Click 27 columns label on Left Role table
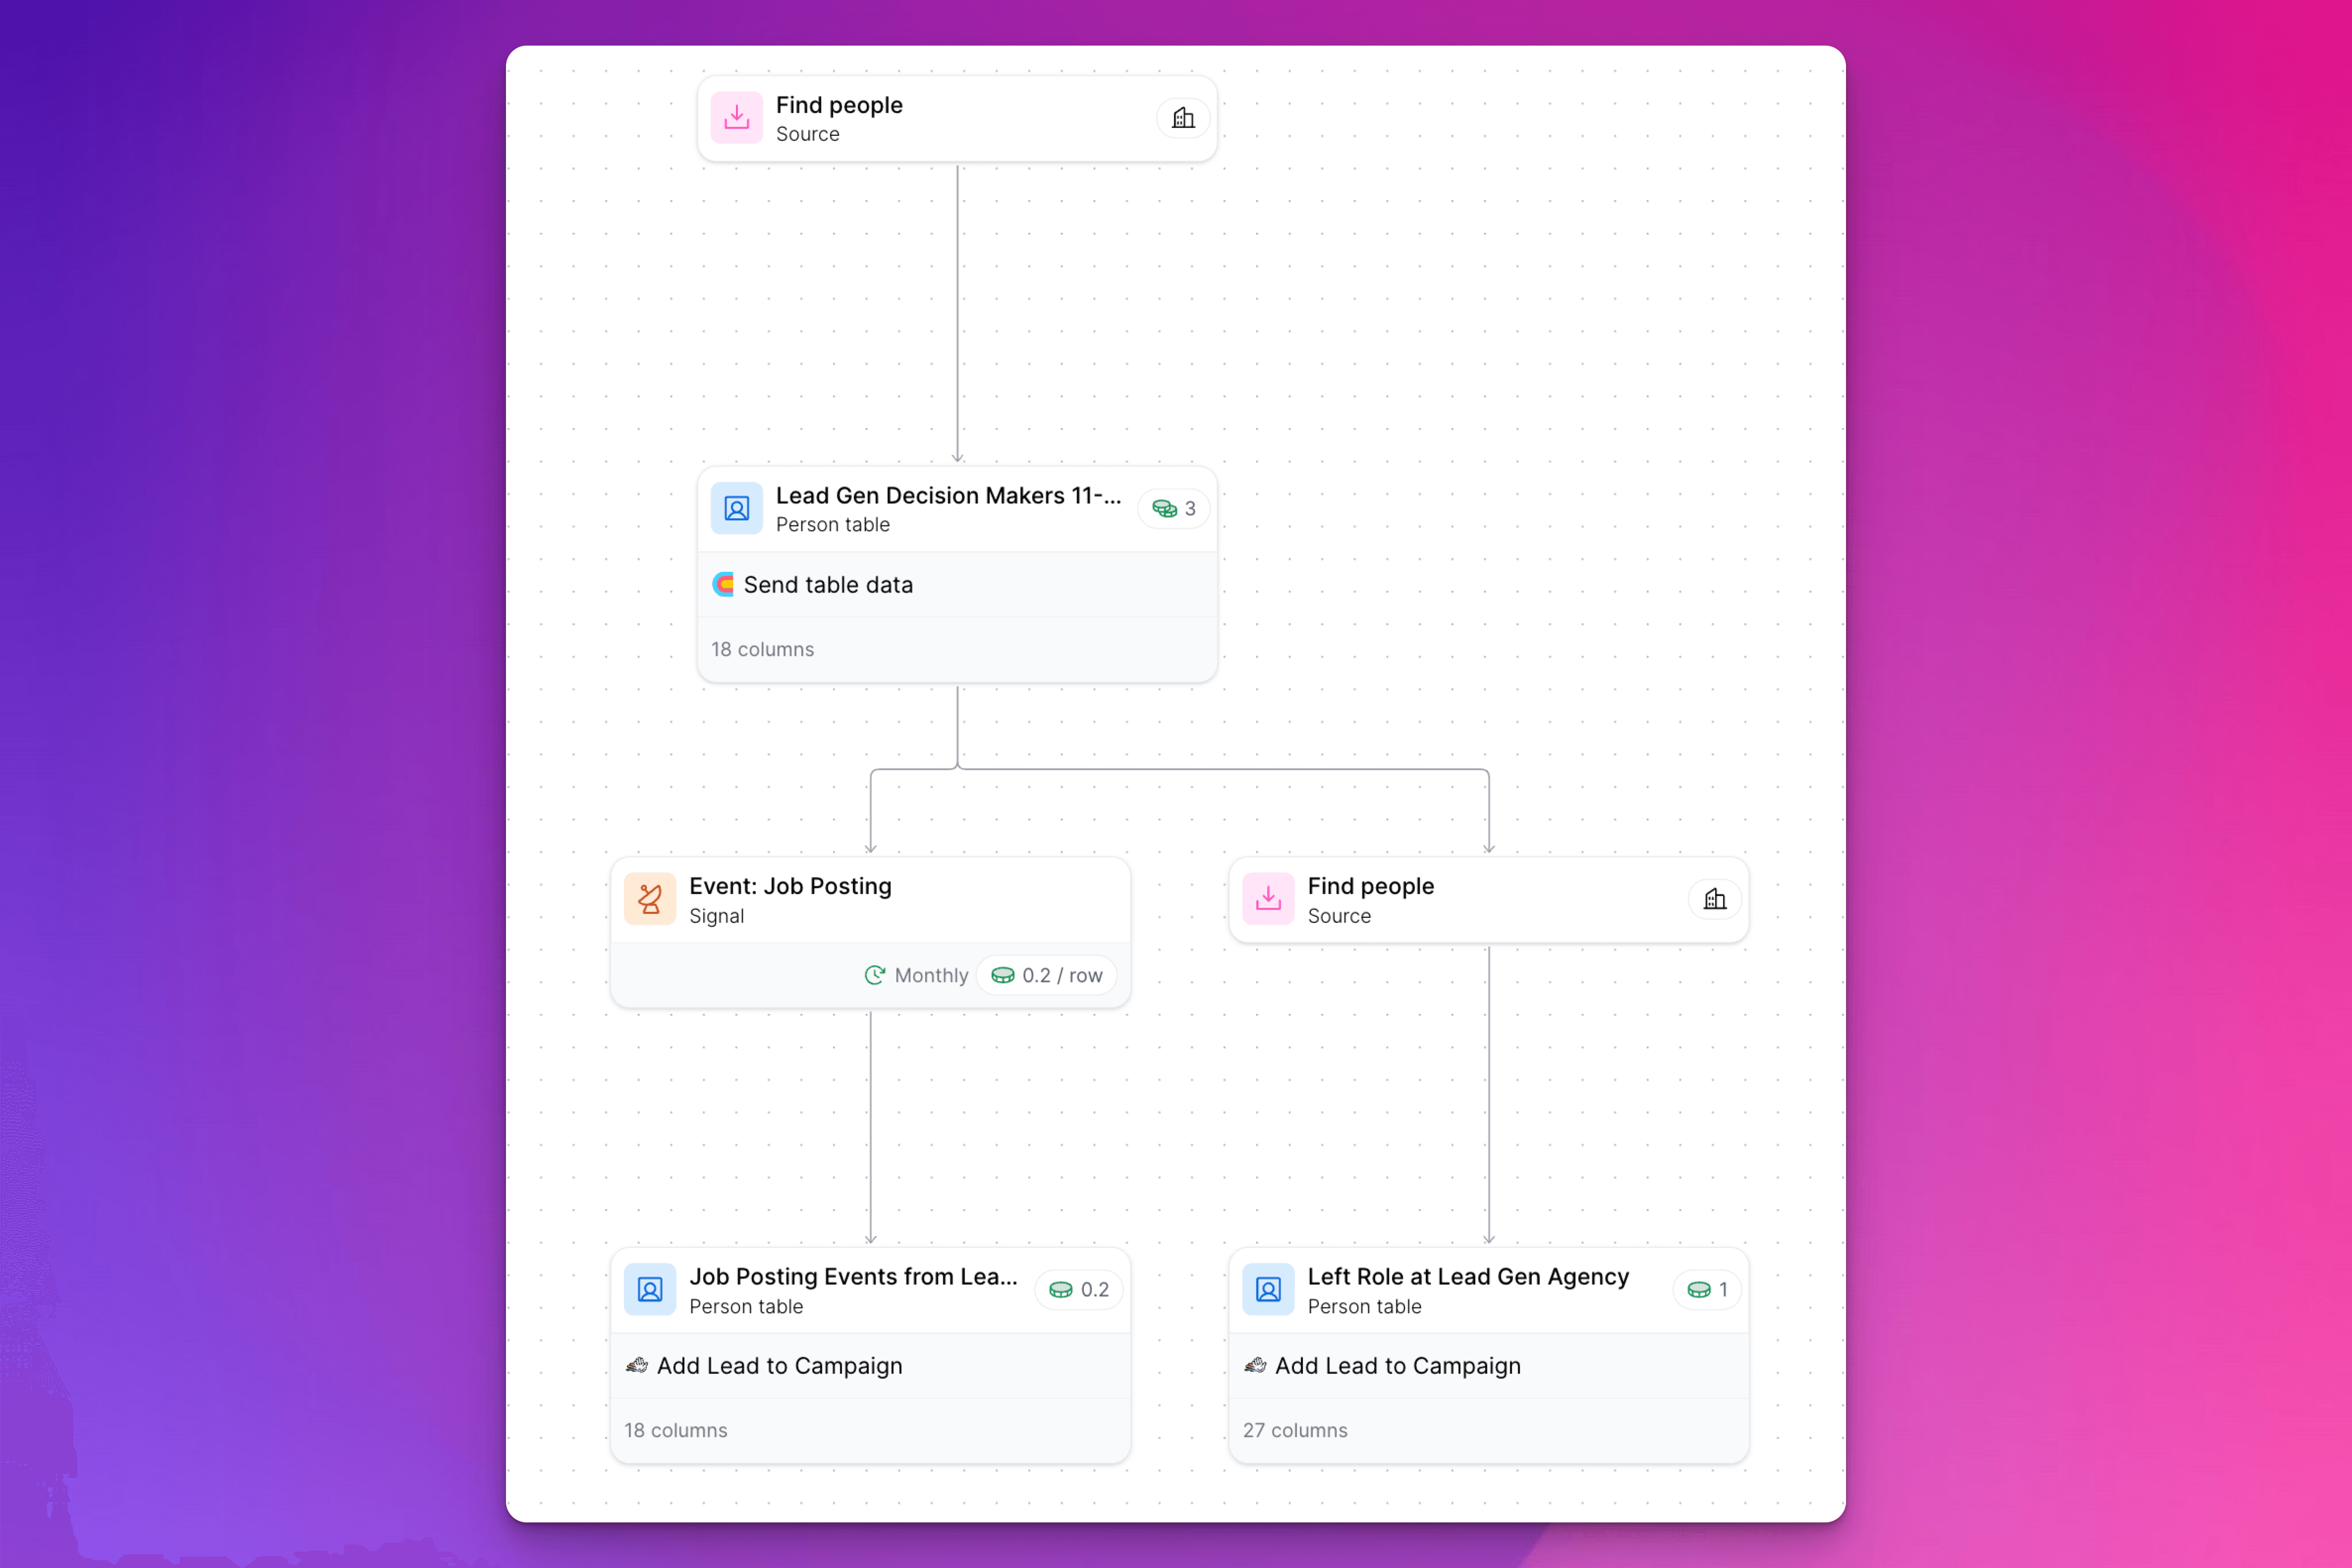 coord(1295,1431)
